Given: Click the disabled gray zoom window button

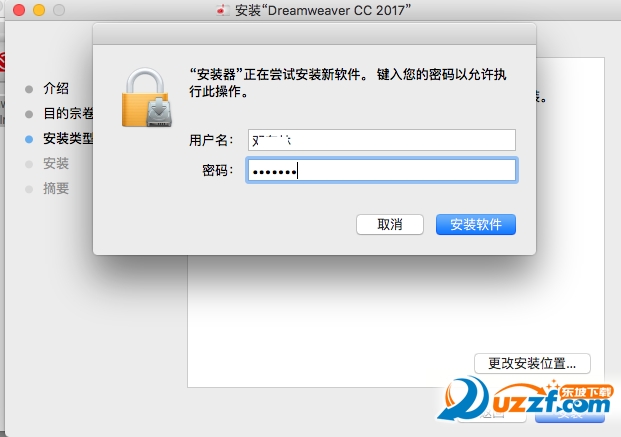Looking at the screenshot, I should click(x=59, y=10).
